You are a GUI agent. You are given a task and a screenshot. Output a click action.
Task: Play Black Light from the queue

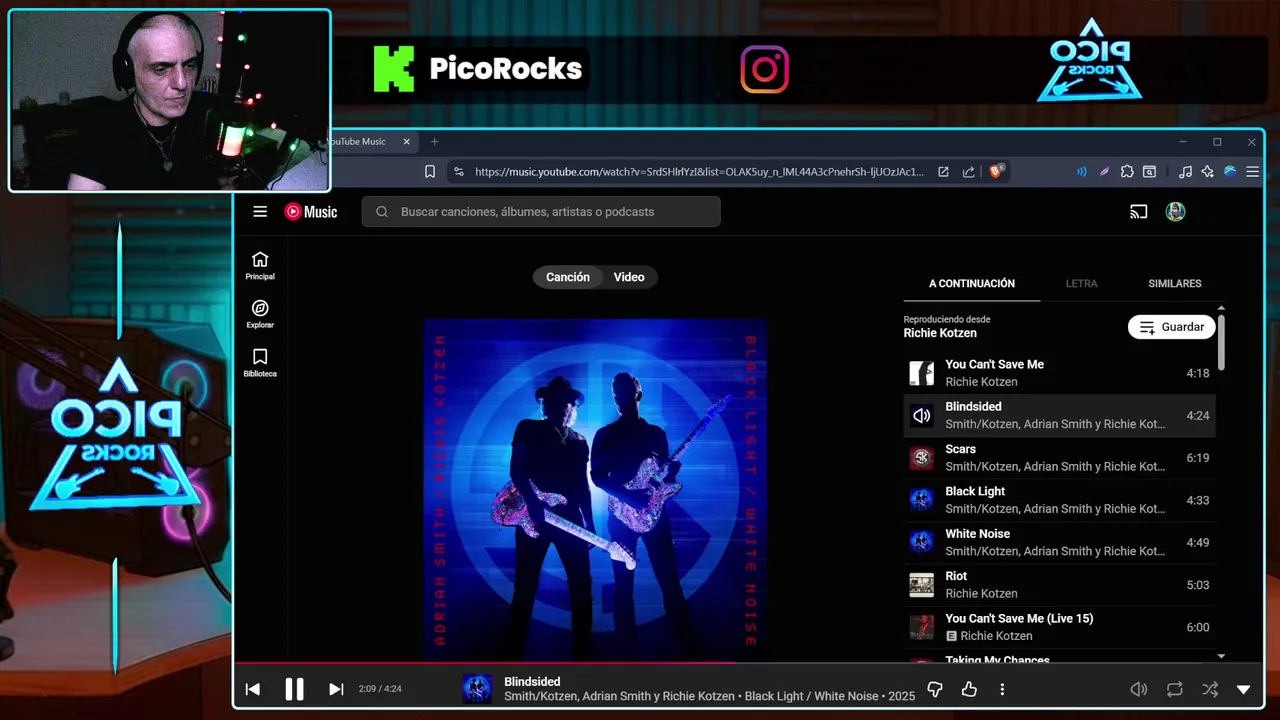click(x=1059, y=500)
